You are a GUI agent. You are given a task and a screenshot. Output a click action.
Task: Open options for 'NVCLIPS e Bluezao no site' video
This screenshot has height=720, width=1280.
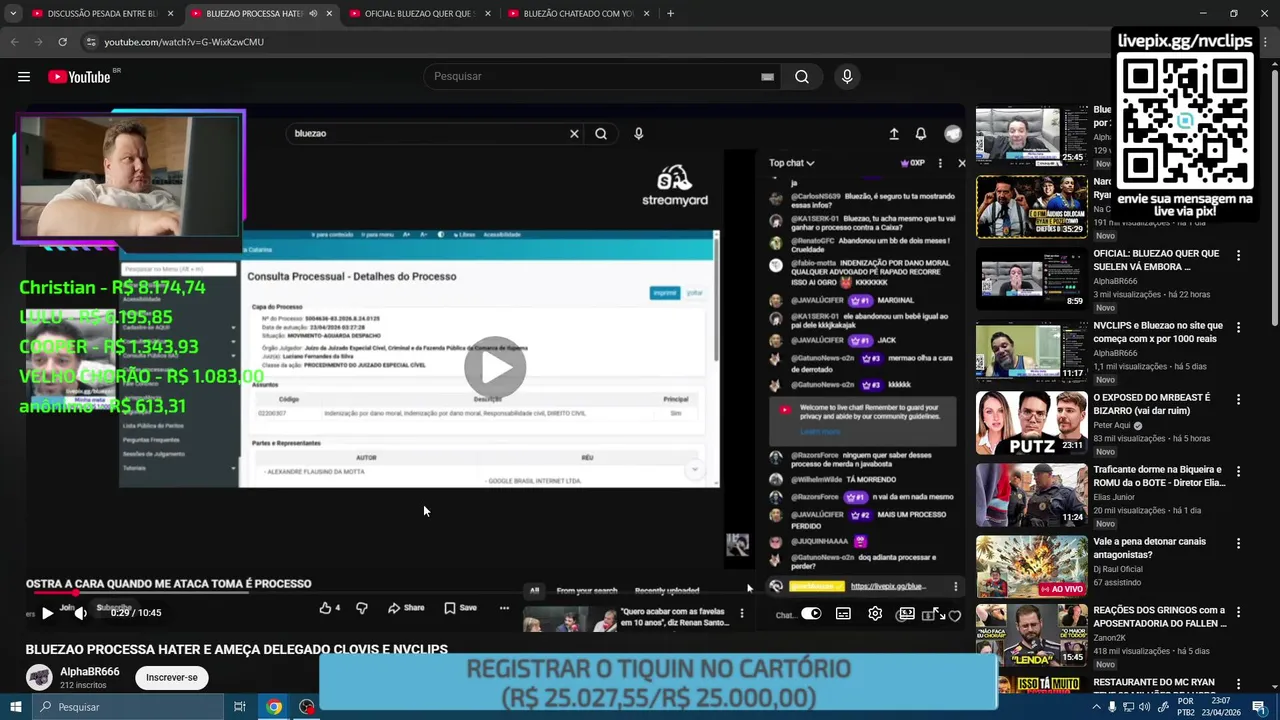(x=1238, y=328)
